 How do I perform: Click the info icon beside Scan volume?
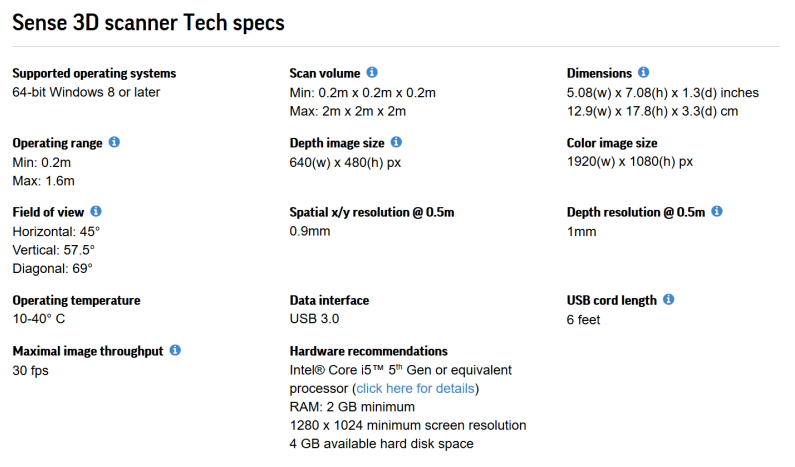tap(372, 72)
